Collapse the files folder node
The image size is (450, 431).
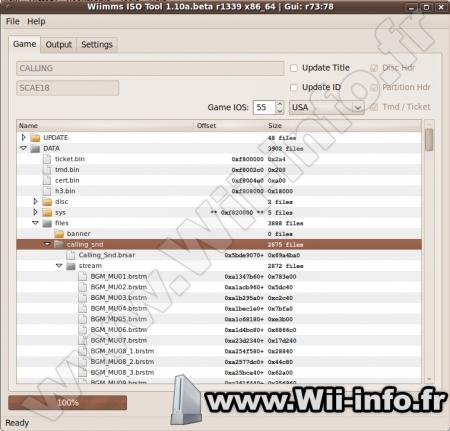(x=35, y=223)
